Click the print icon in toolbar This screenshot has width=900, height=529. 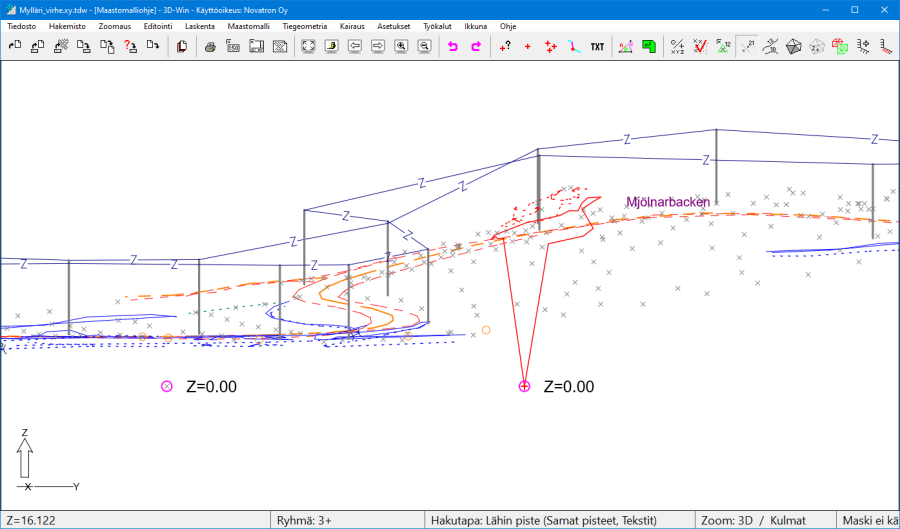tap(210, 46)
